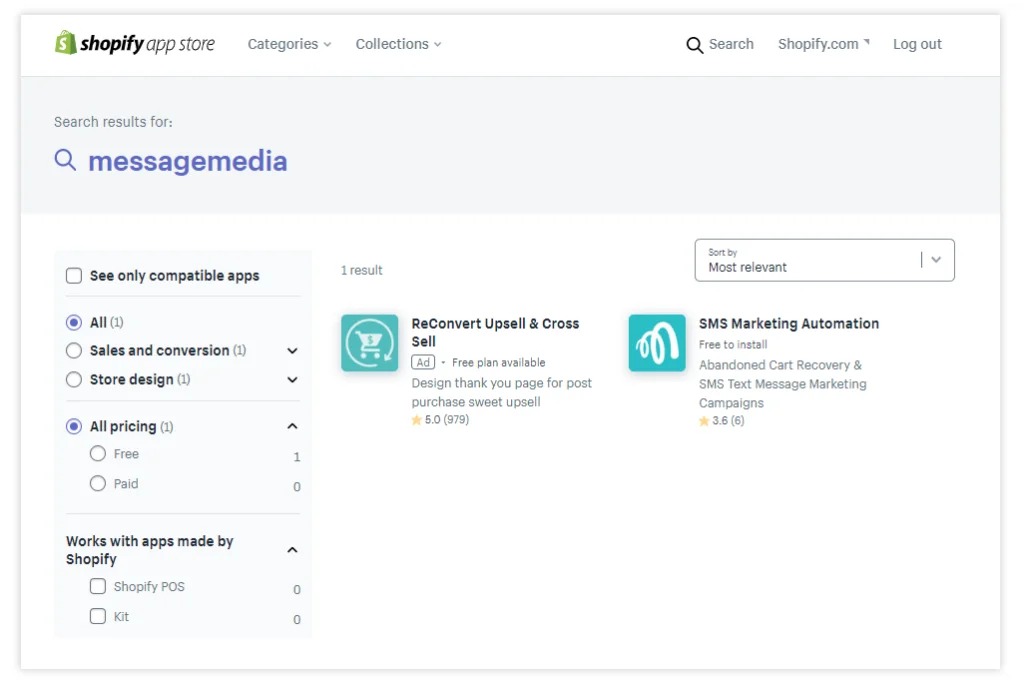Select the Paid pricing option

tap(98, 483)
